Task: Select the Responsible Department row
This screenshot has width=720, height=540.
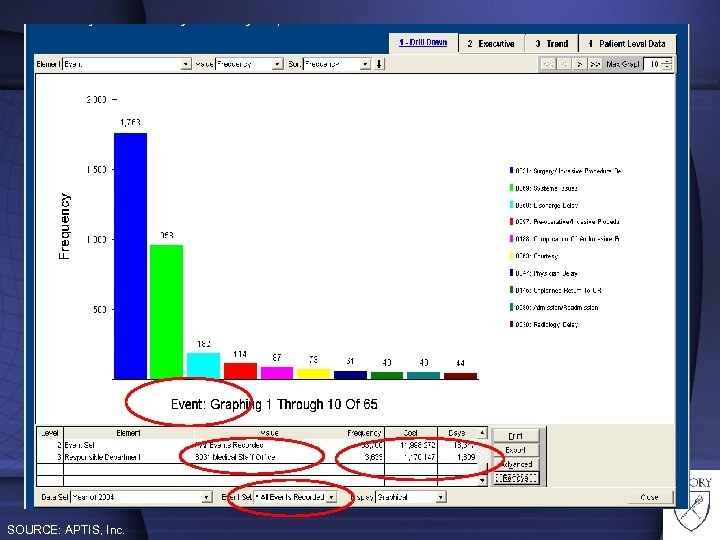Action: pos(258,457)
